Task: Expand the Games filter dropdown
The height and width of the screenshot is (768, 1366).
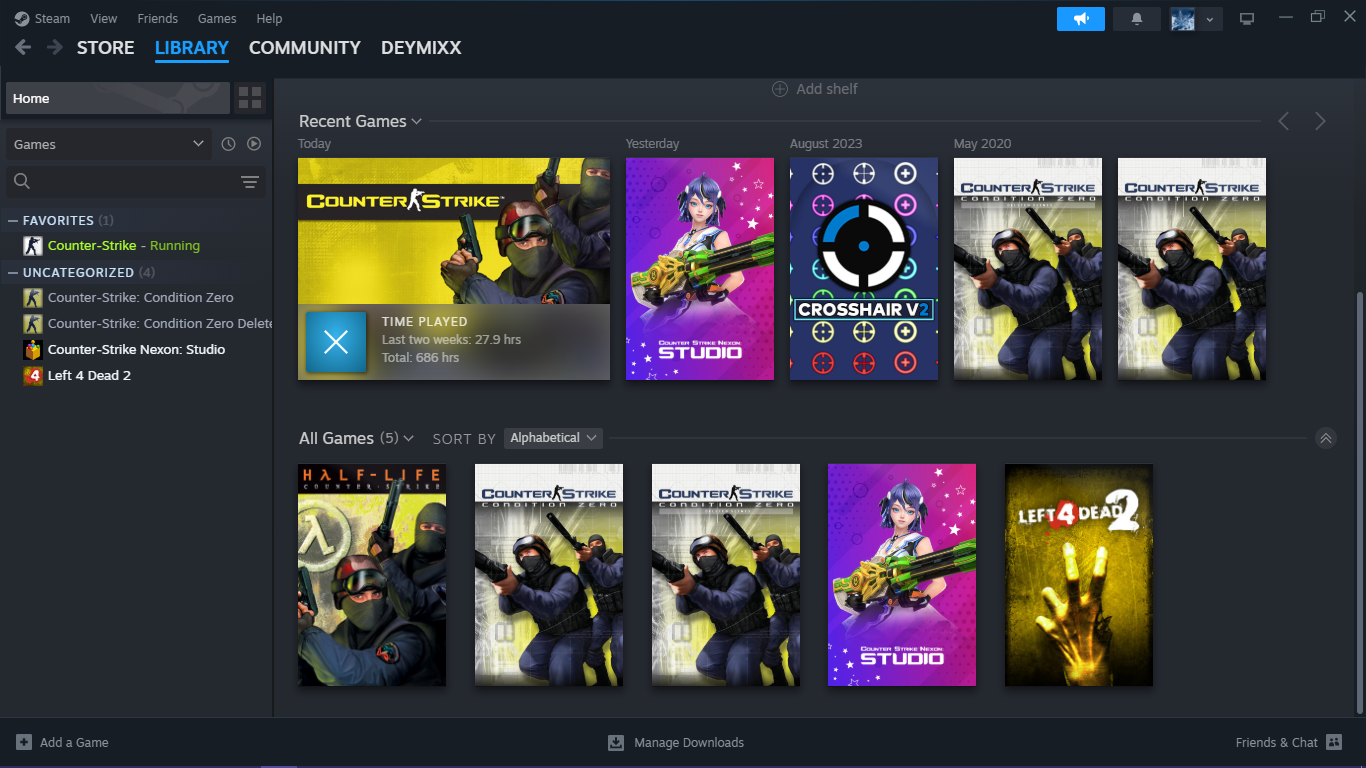Action: pyautogui.click(x=108, y=144)
